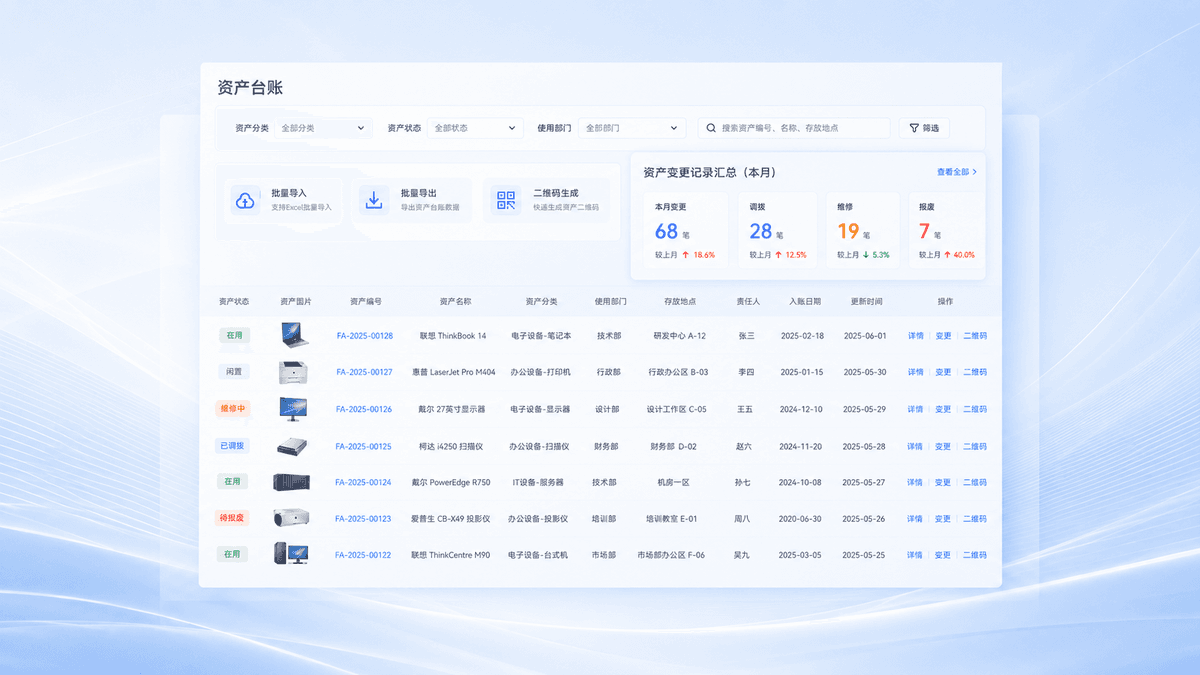Click the 入账日期 column header
1200x675 pixels.
[805, 301]
